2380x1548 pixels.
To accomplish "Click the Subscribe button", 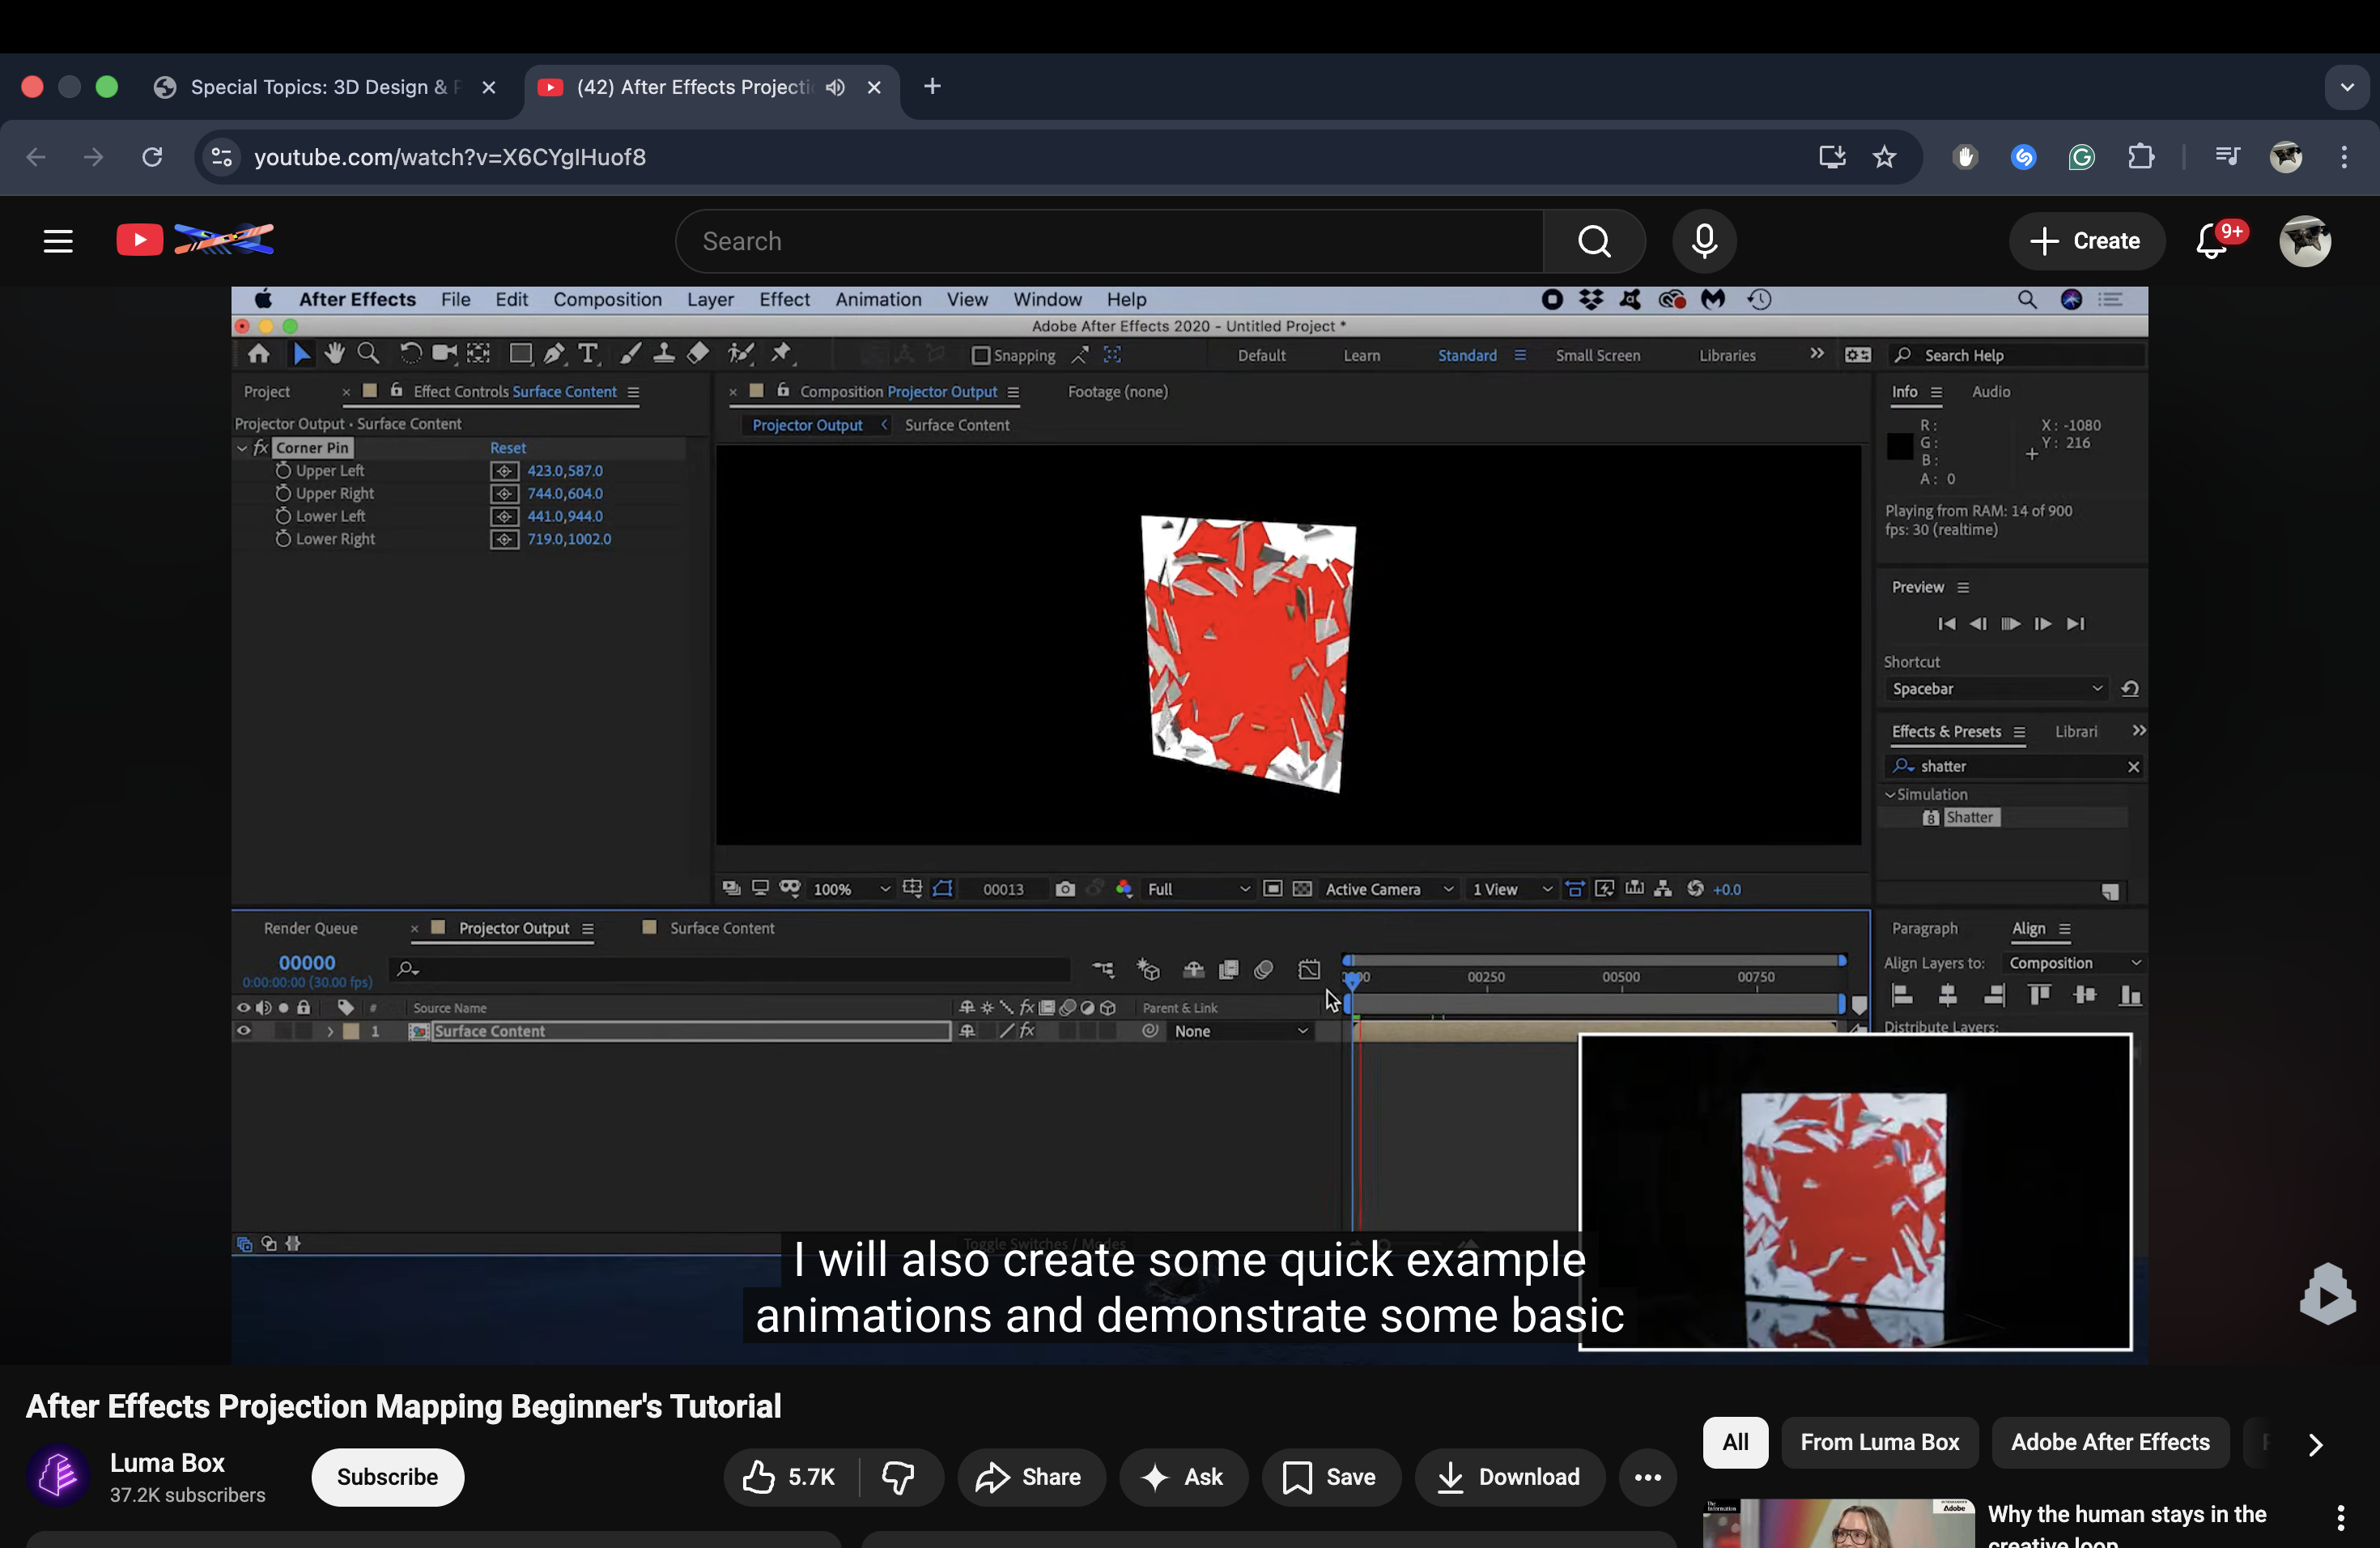I will (x=387, y=1476).
